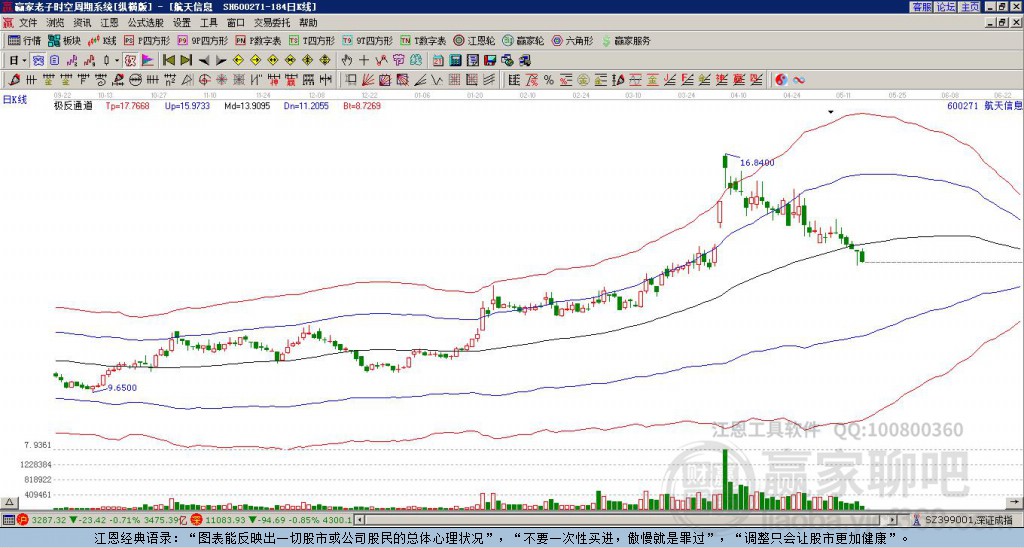Screen dimensions: 1024x548
Task: Open the calculator tool
Action: click(x=456, y=61)
